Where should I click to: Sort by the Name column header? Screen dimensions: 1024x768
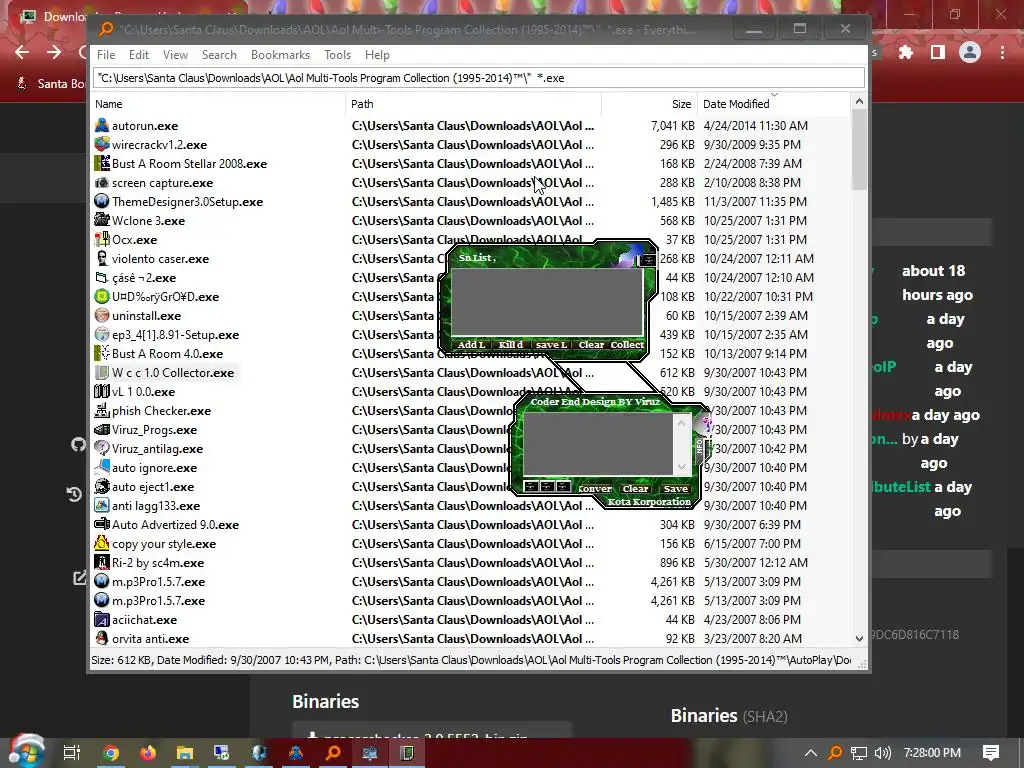pos(219,104)
